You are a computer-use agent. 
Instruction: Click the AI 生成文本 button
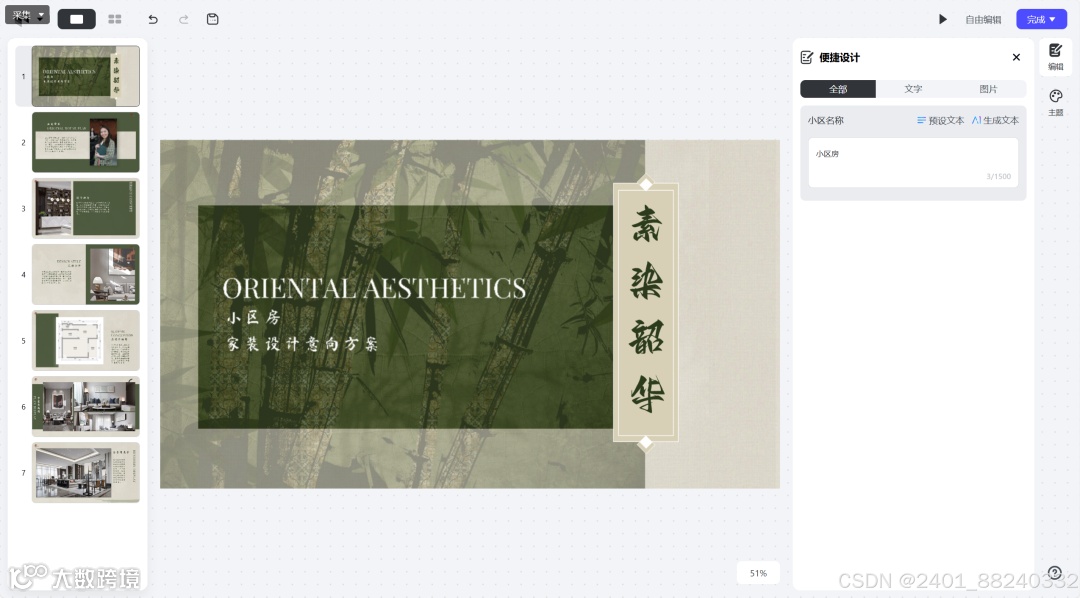(995, 120)
